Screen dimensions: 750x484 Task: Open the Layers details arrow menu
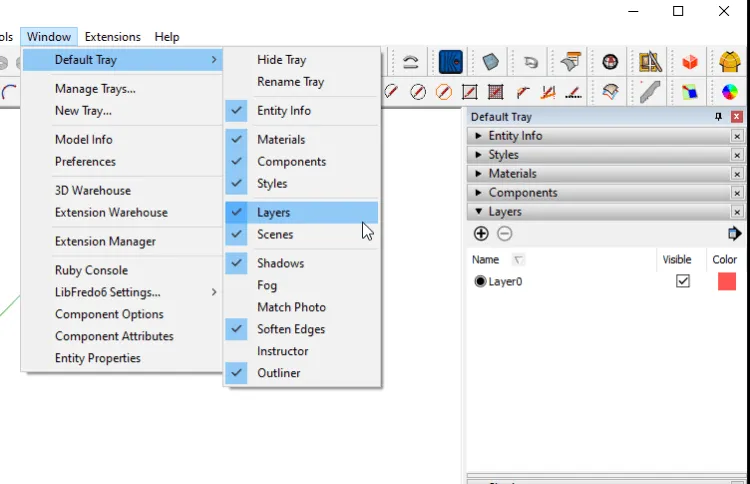[x=734, y=233]
